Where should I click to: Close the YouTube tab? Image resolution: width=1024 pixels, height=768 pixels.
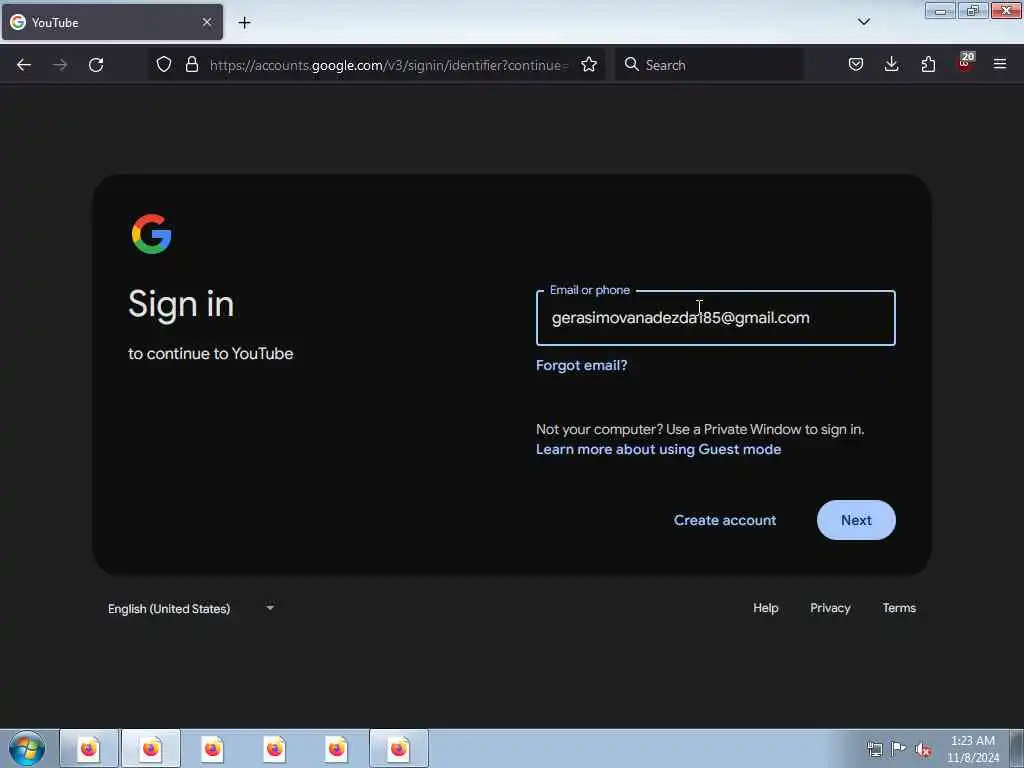coord(207,22)
